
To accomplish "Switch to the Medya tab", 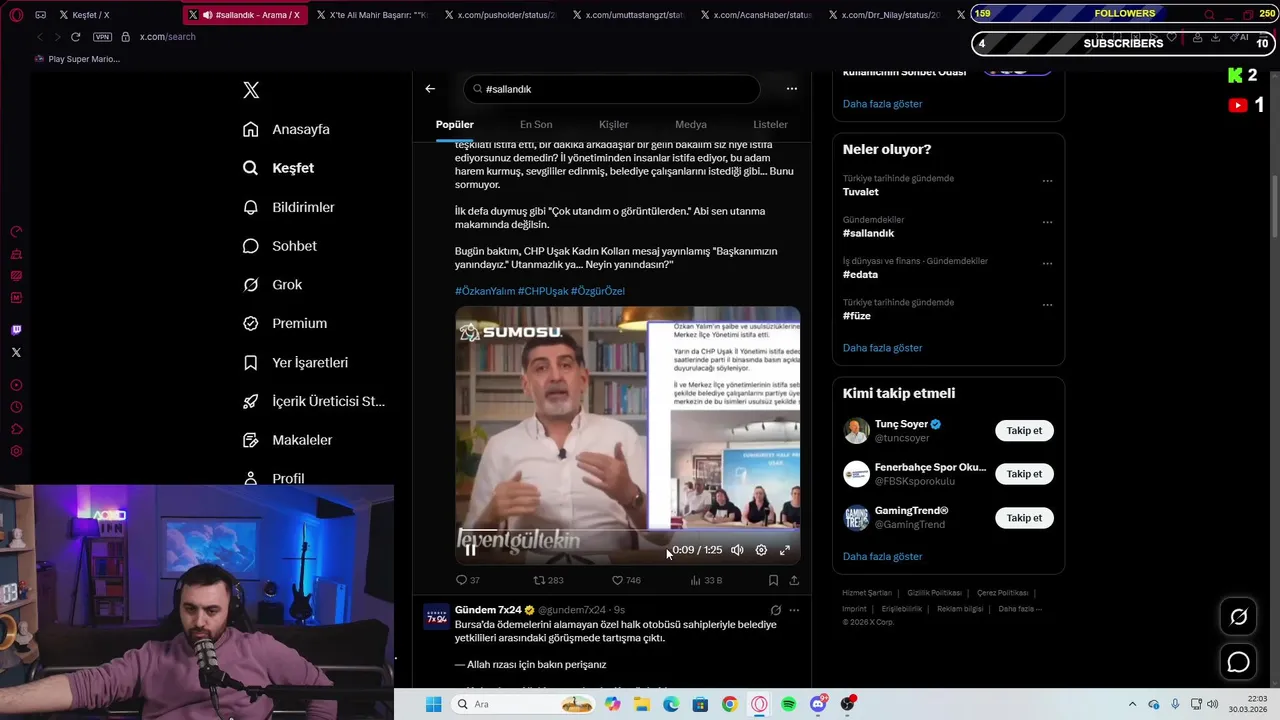I will pos(691,124).
